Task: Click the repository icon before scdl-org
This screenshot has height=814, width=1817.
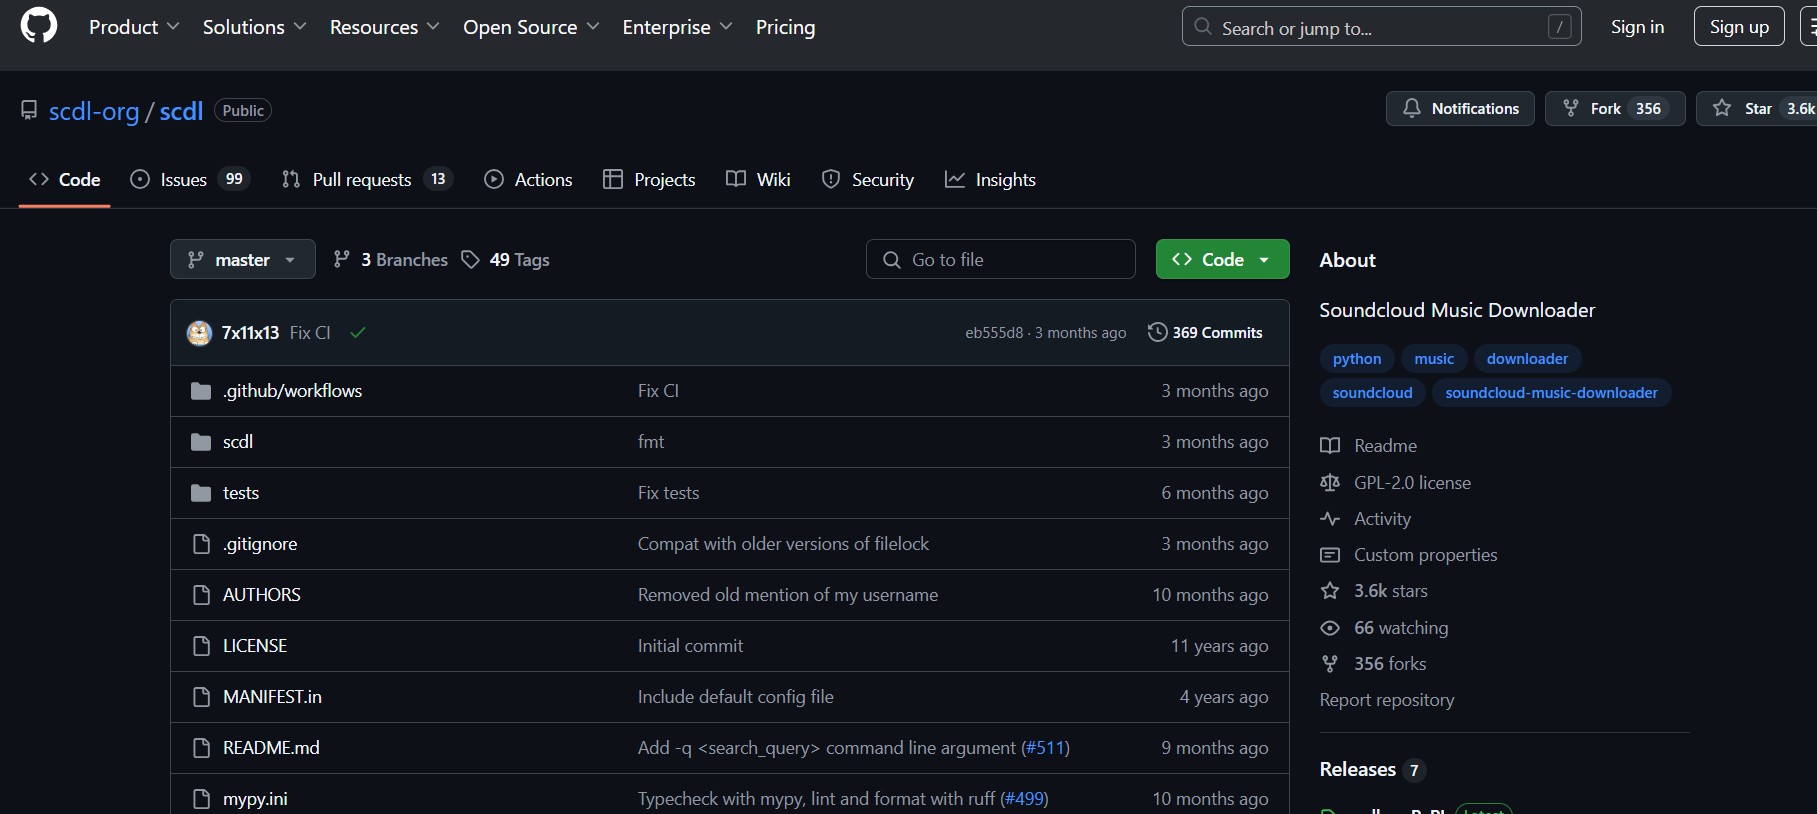Action: click(29, 110)
